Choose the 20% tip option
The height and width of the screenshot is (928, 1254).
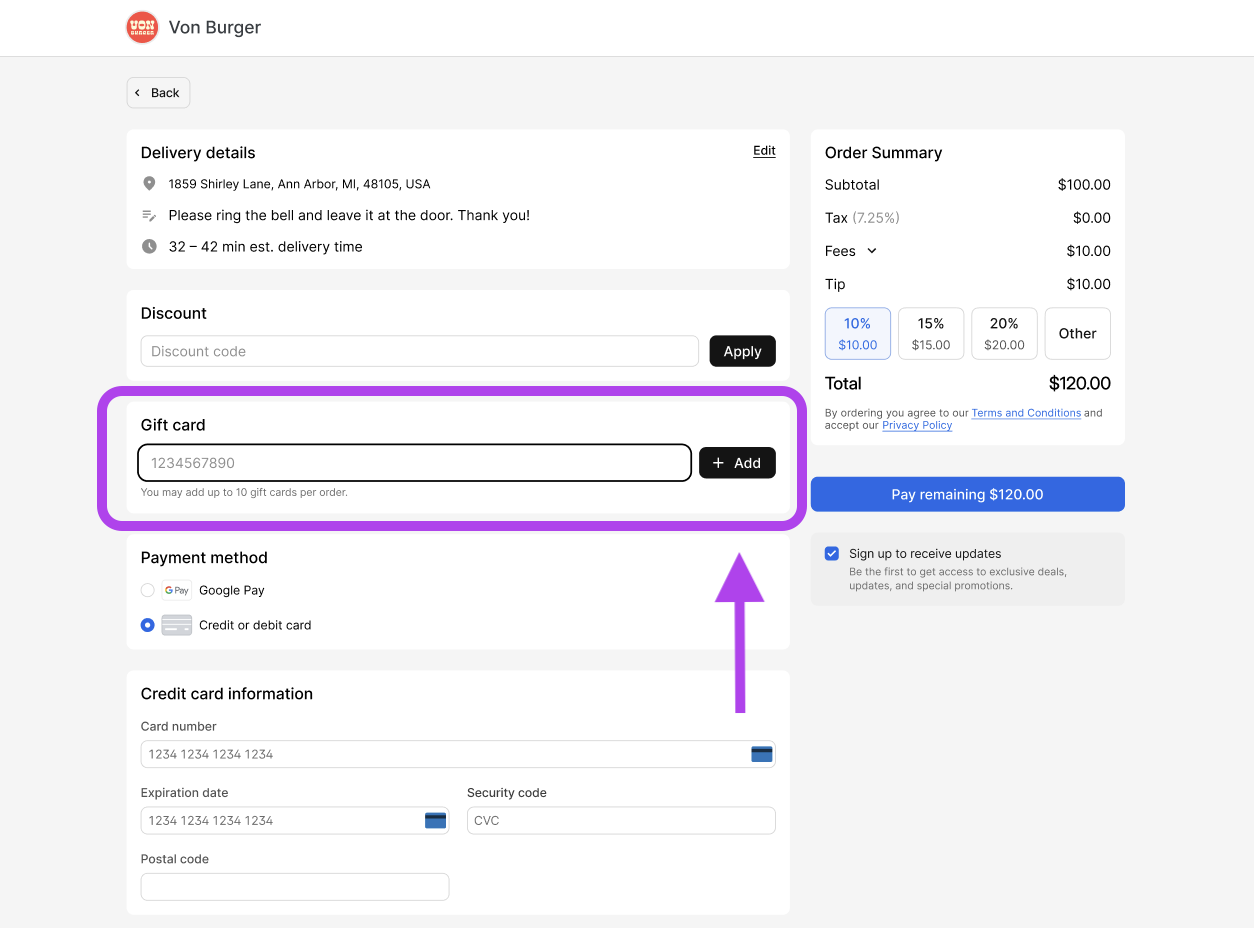point(1004,333)
